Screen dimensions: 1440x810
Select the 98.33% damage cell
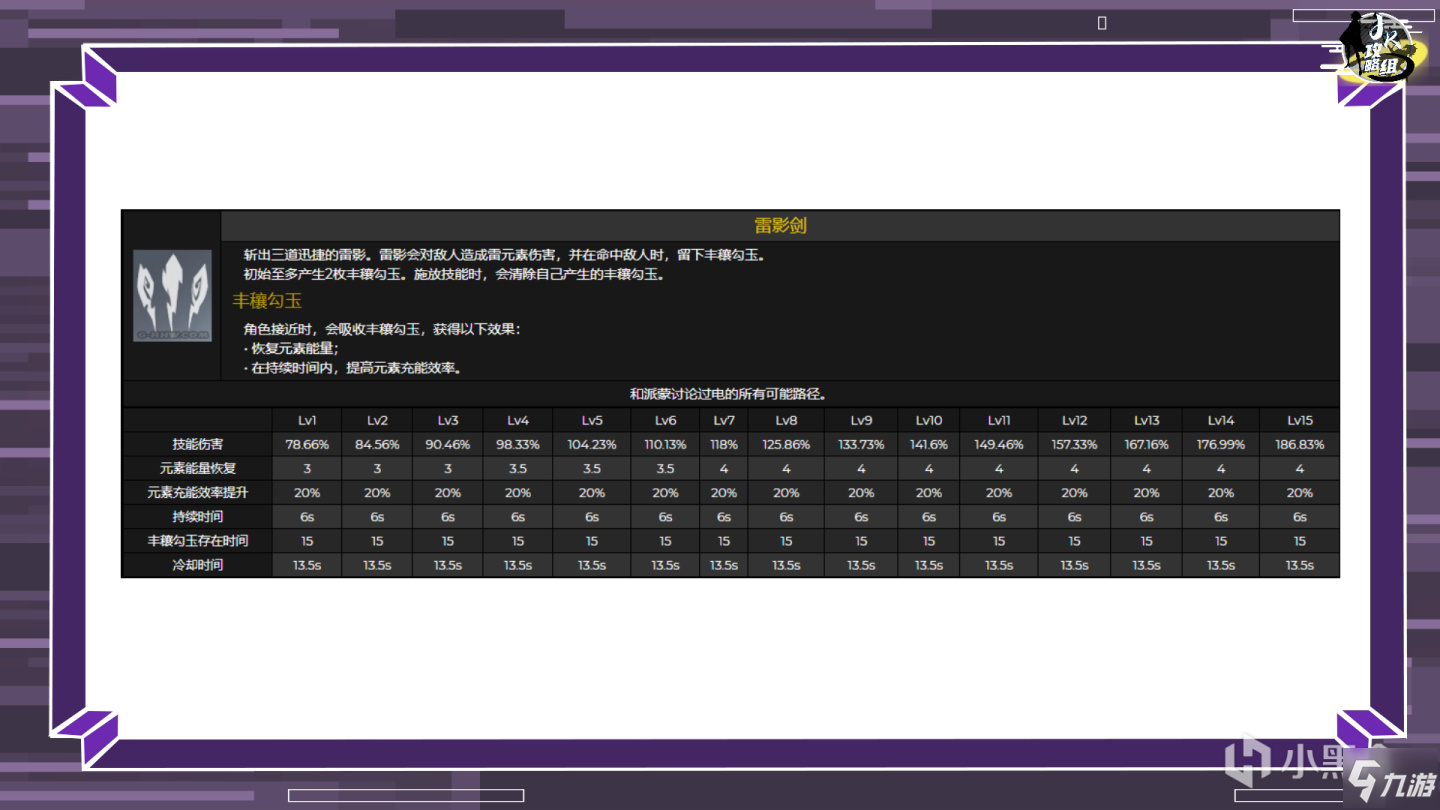point(518,445)
